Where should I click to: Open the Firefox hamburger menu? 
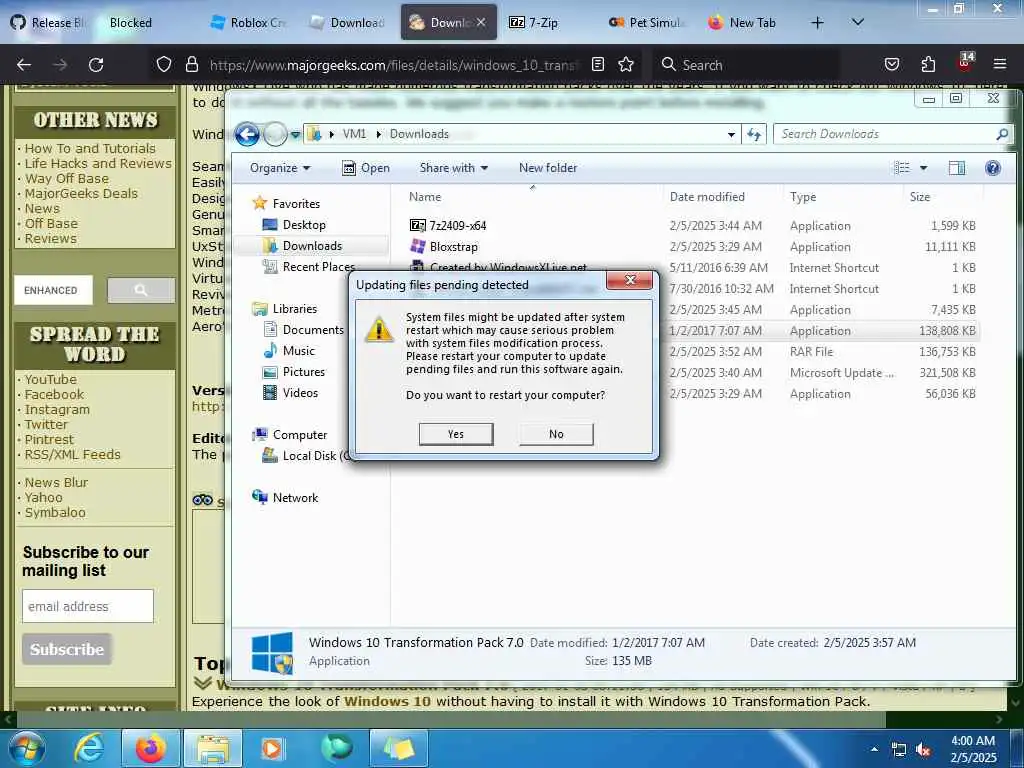pos(999,64)
